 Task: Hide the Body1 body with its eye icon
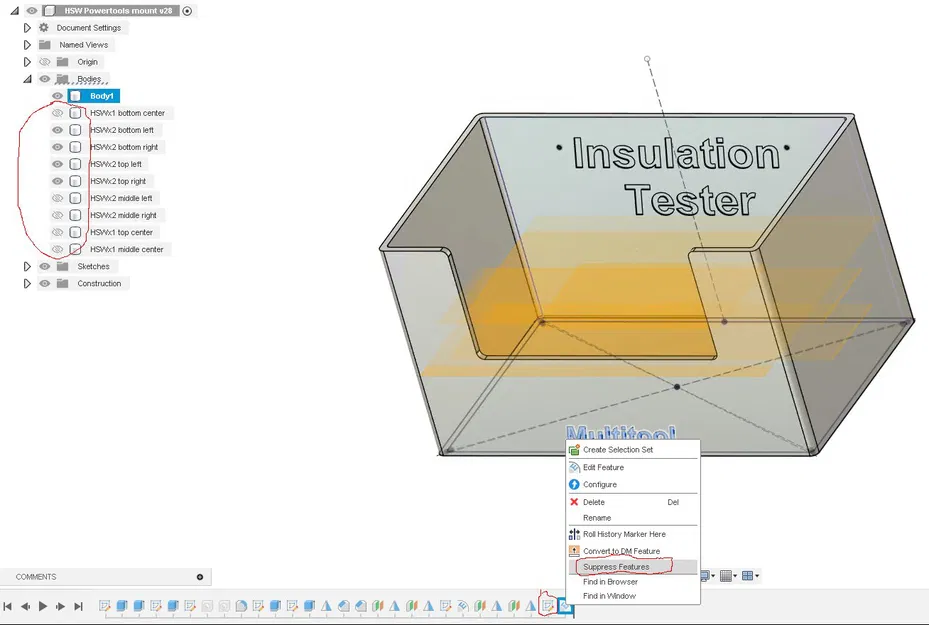57,95
